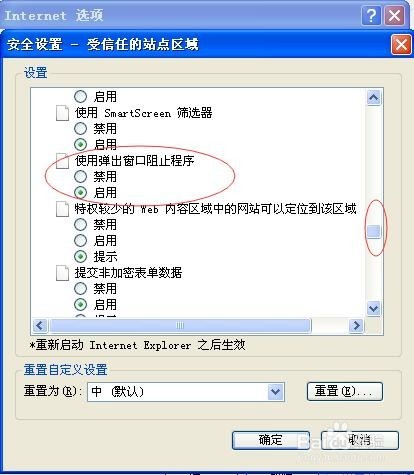This screenshot has width=414, height=475.
Task: Close the 安全设置 security settings dialog
Action: tap(401, 44)
